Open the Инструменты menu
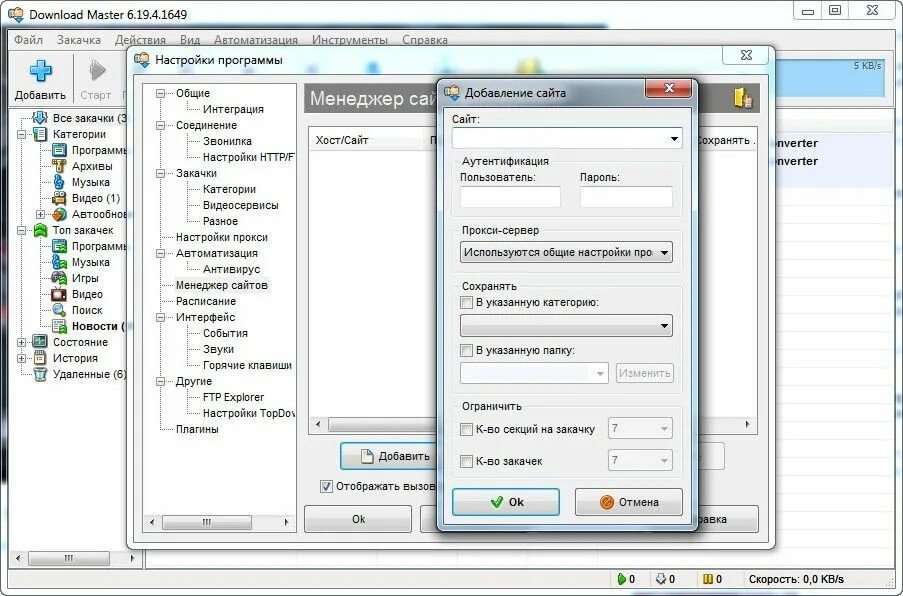 point(350,40)
